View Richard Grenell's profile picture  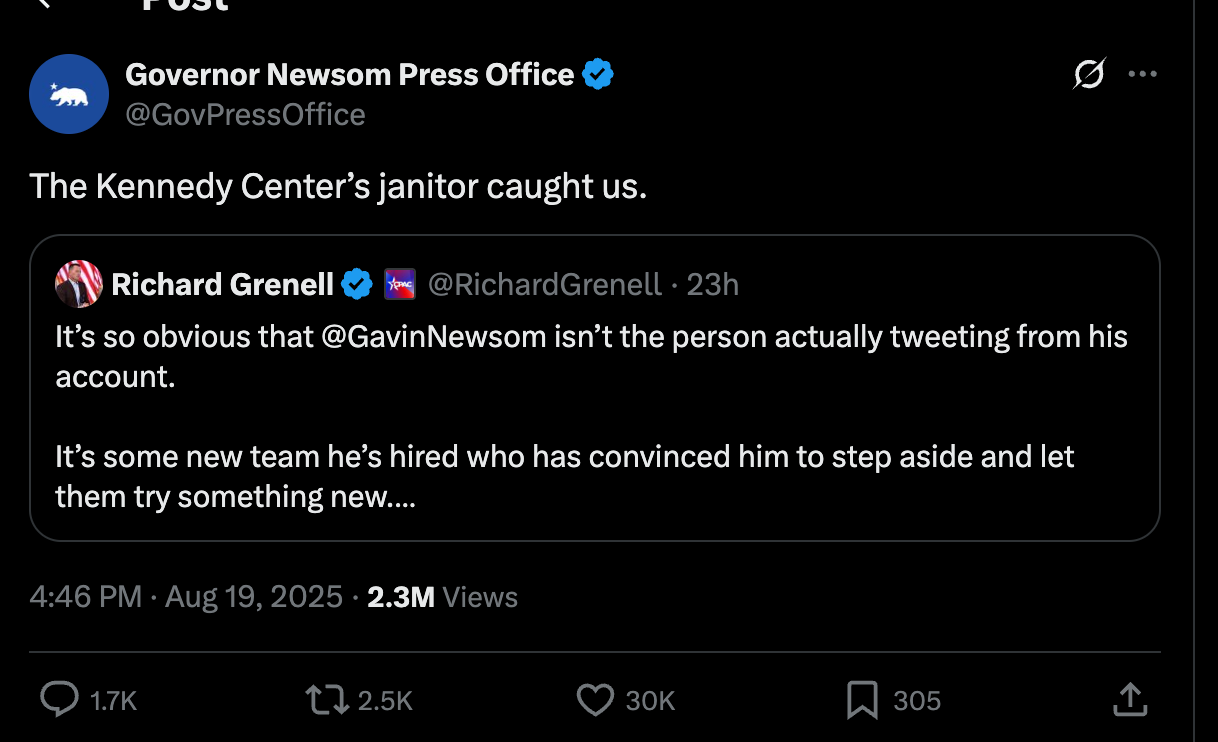click(79, 284)
